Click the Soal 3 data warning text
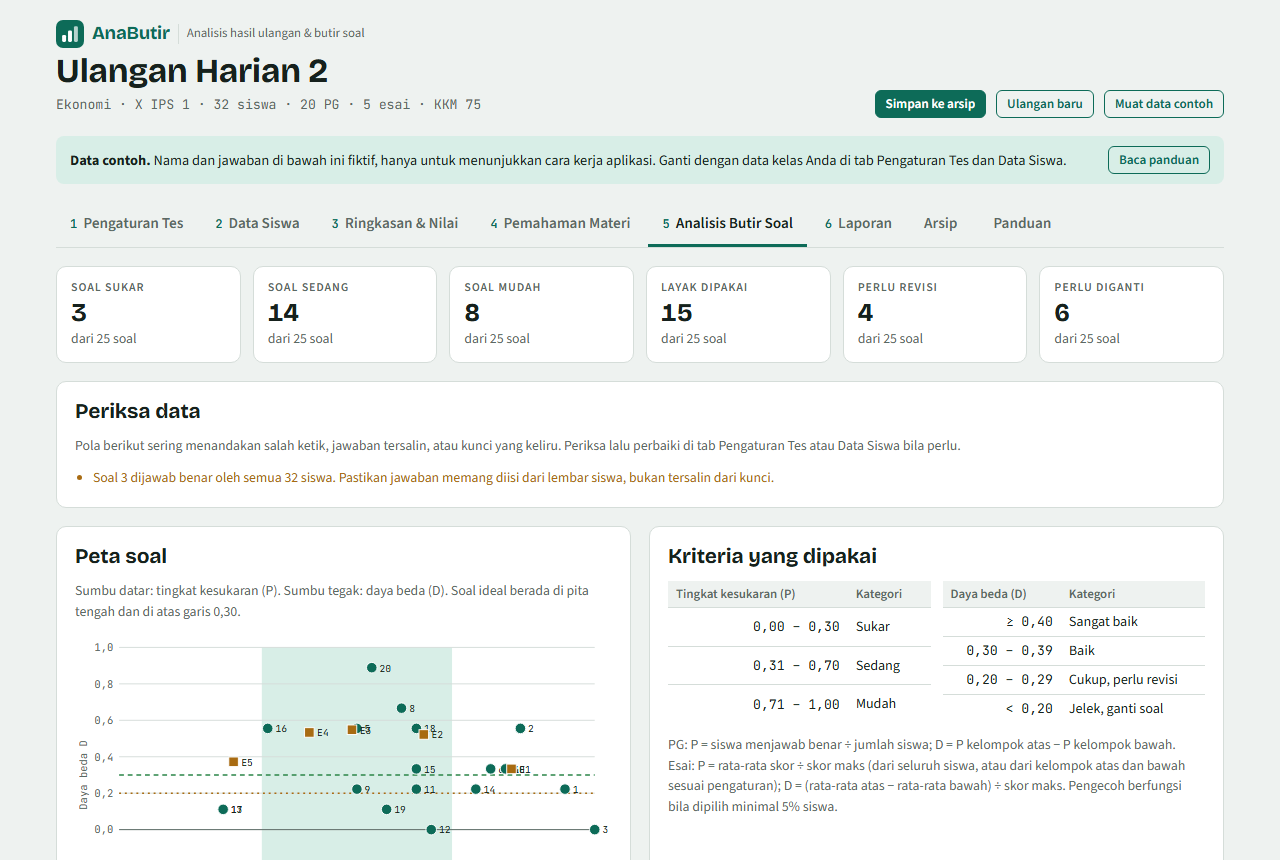This screenshot has width=1280, height=860. pos(433,478)
